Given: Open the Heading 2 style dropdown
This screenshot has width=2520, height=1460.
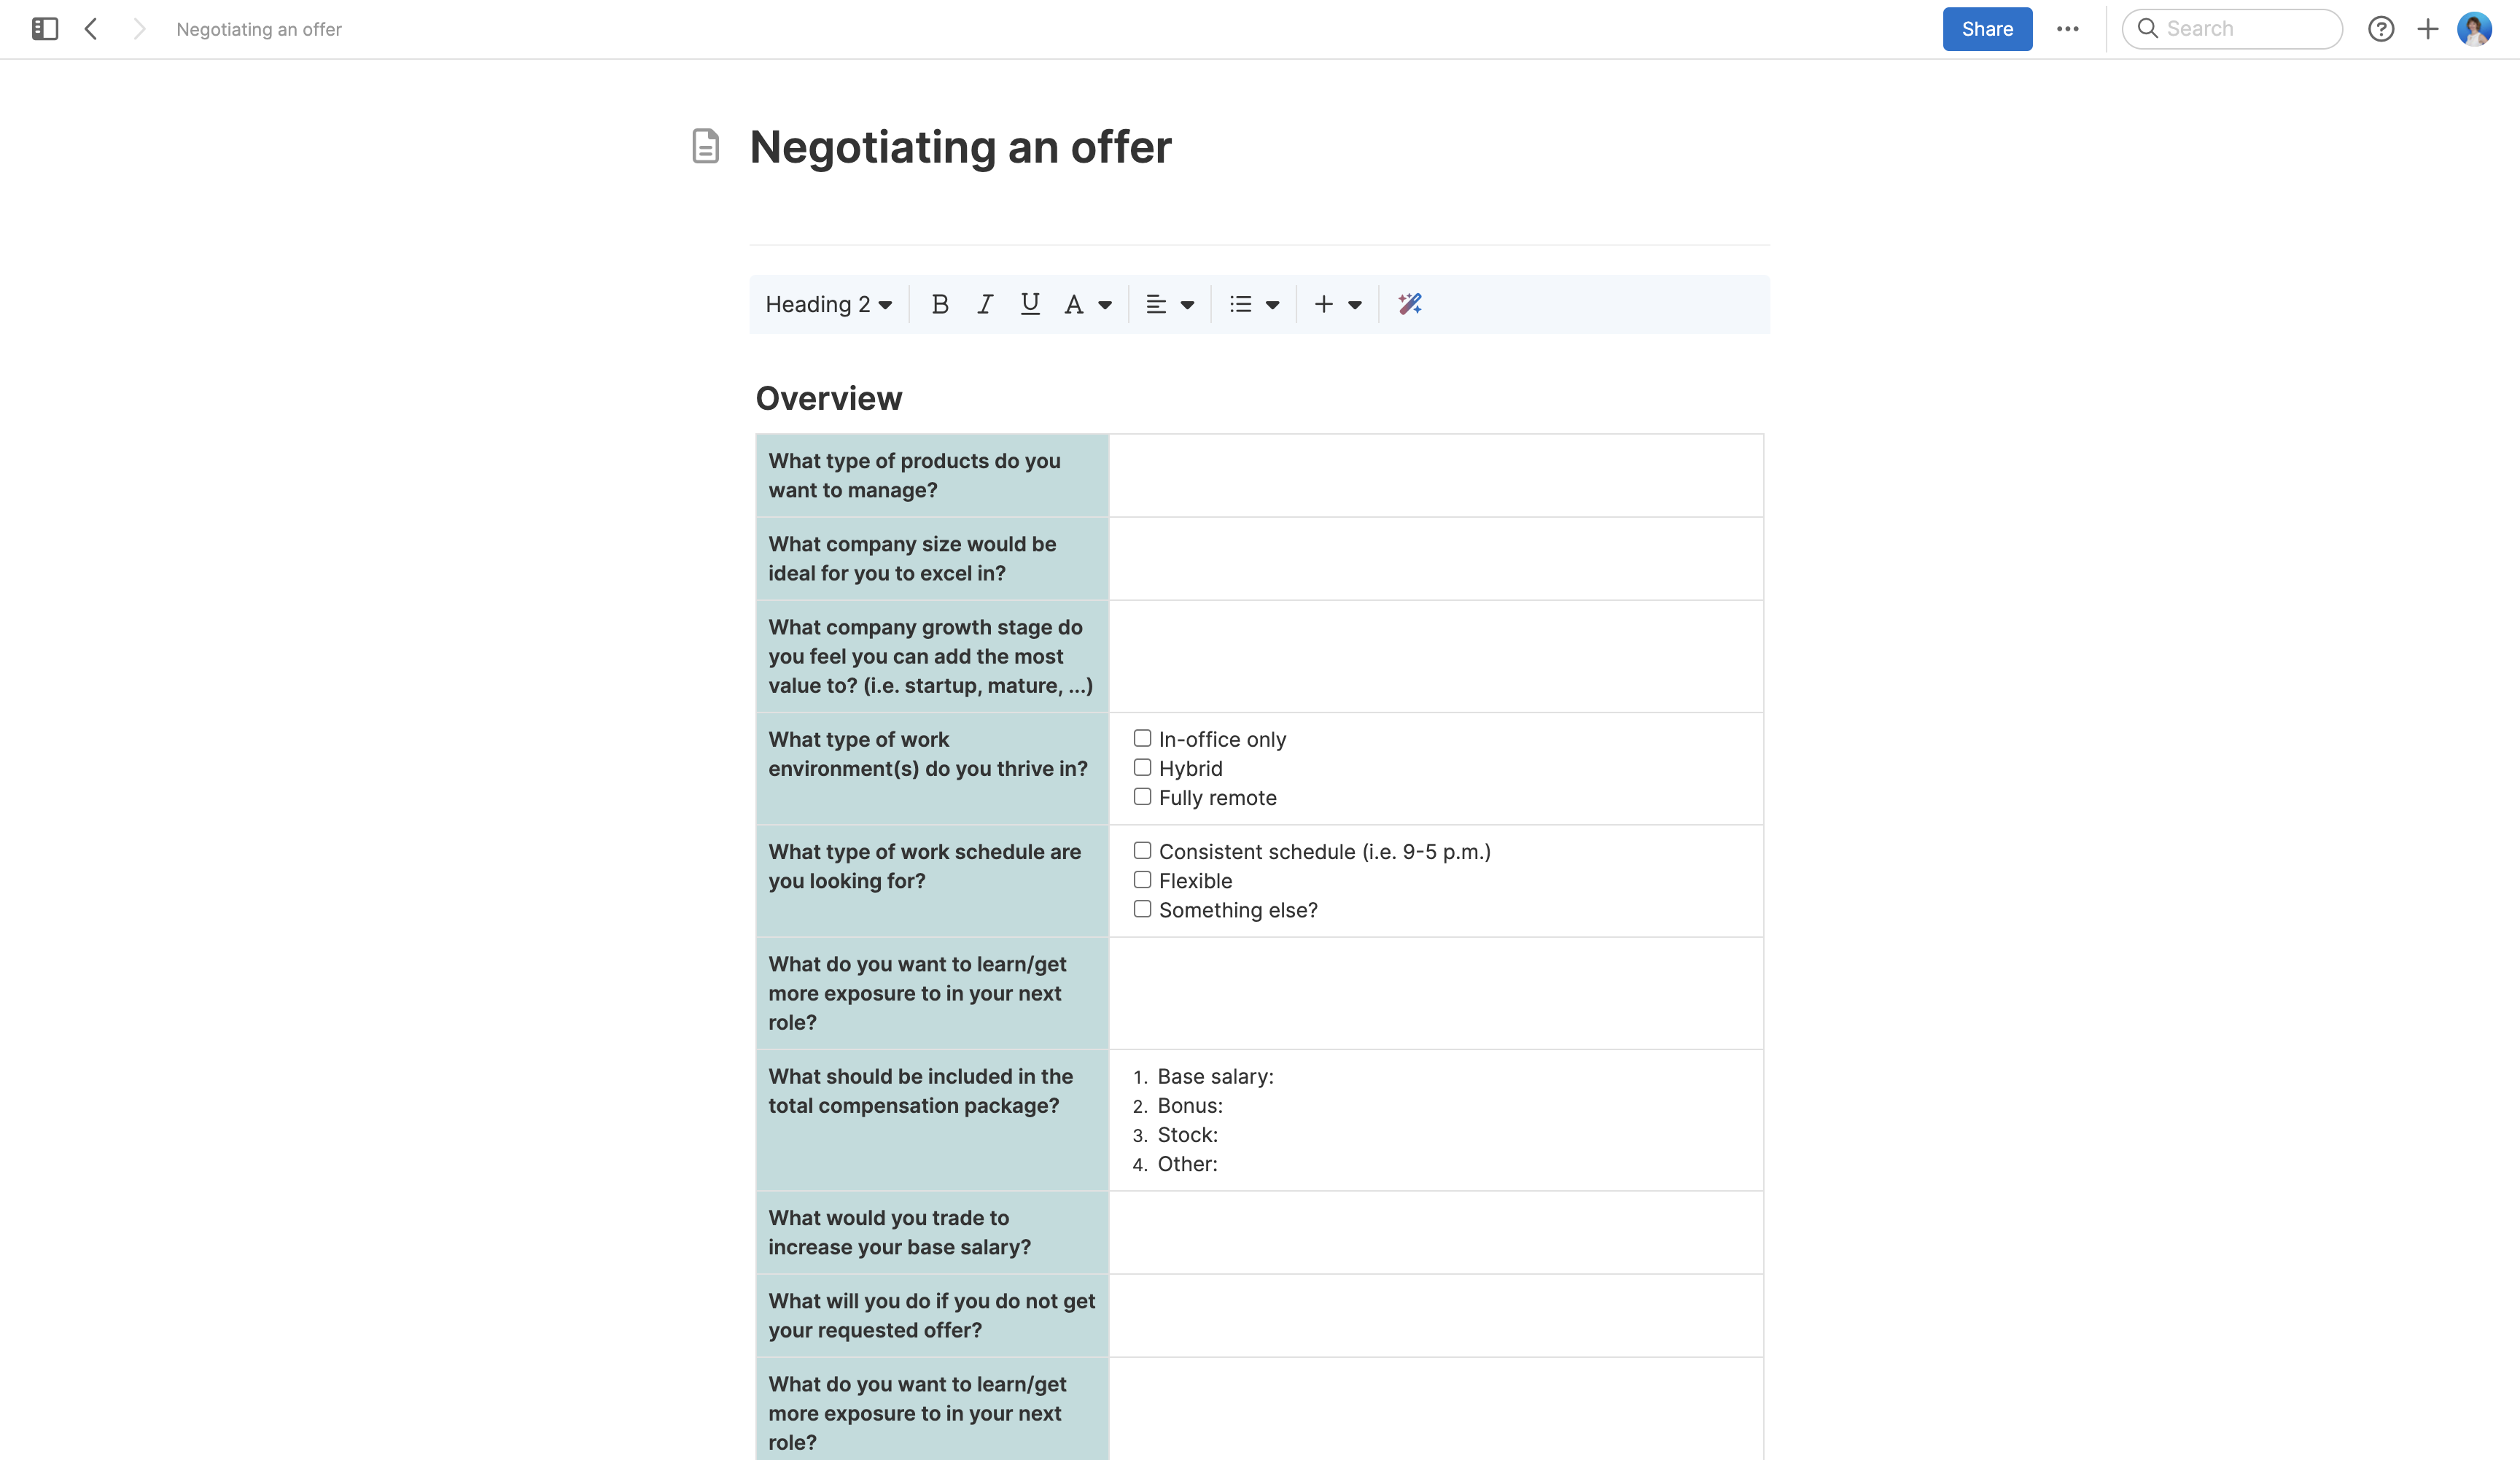Looking at the screenshot, I should tap(828, 304).
